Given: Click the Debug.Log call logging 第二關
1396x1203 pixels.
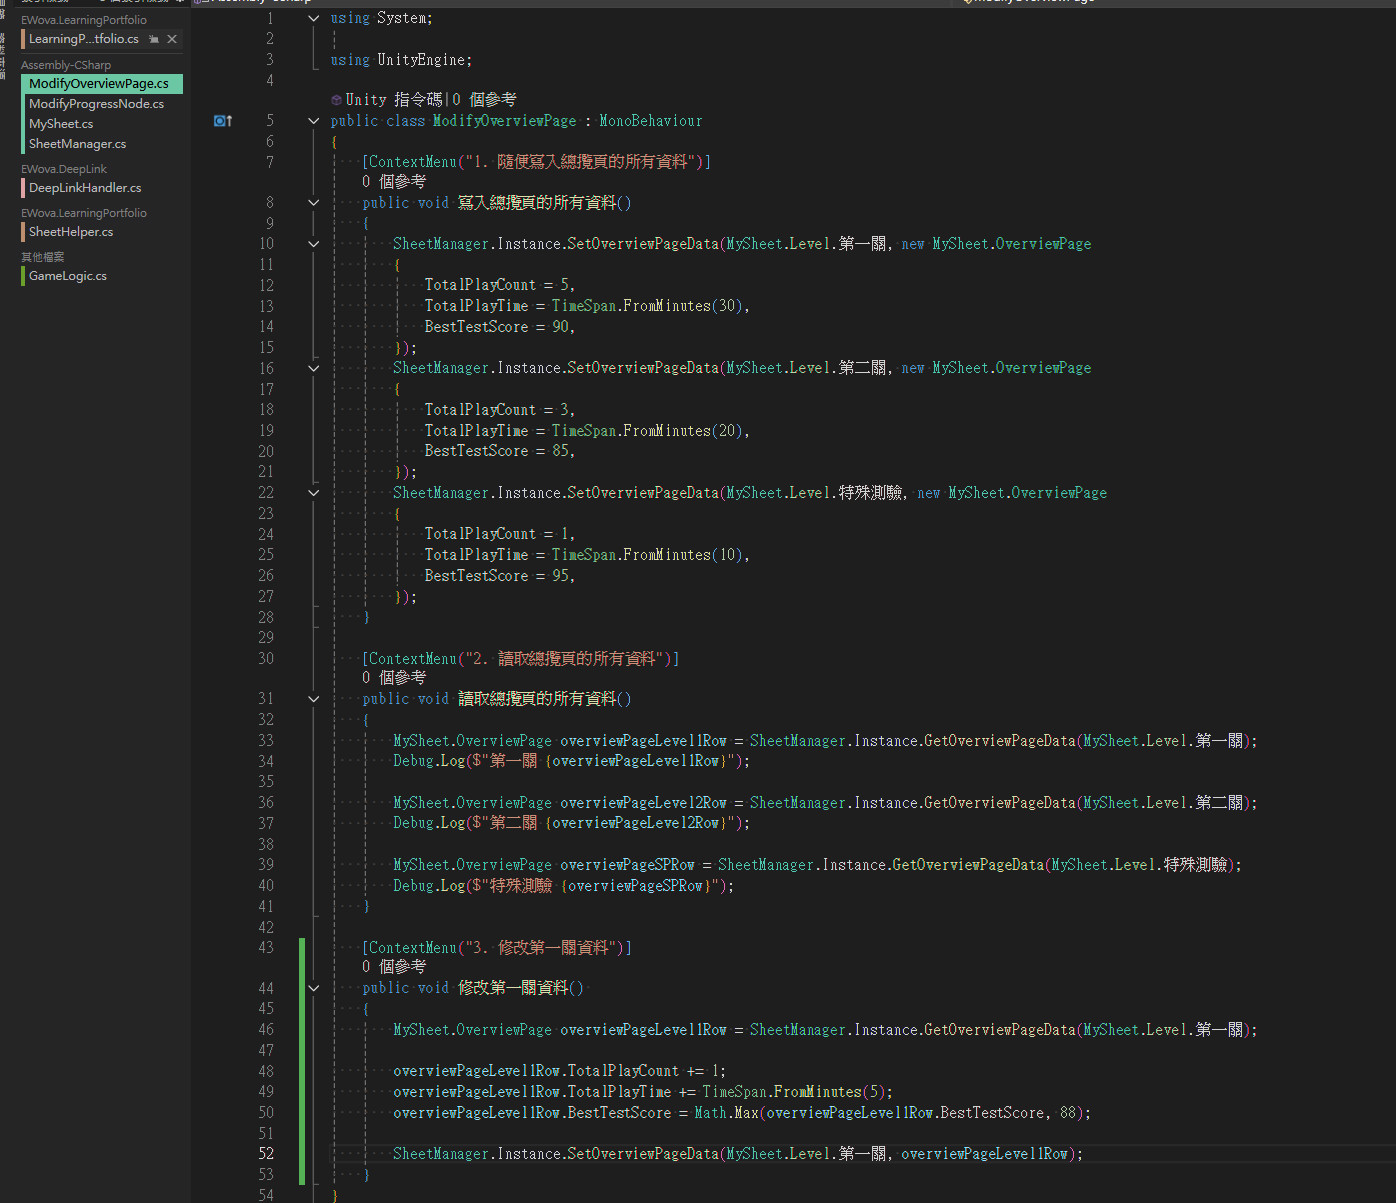Looking at the screenshot, I should (571, 823).
